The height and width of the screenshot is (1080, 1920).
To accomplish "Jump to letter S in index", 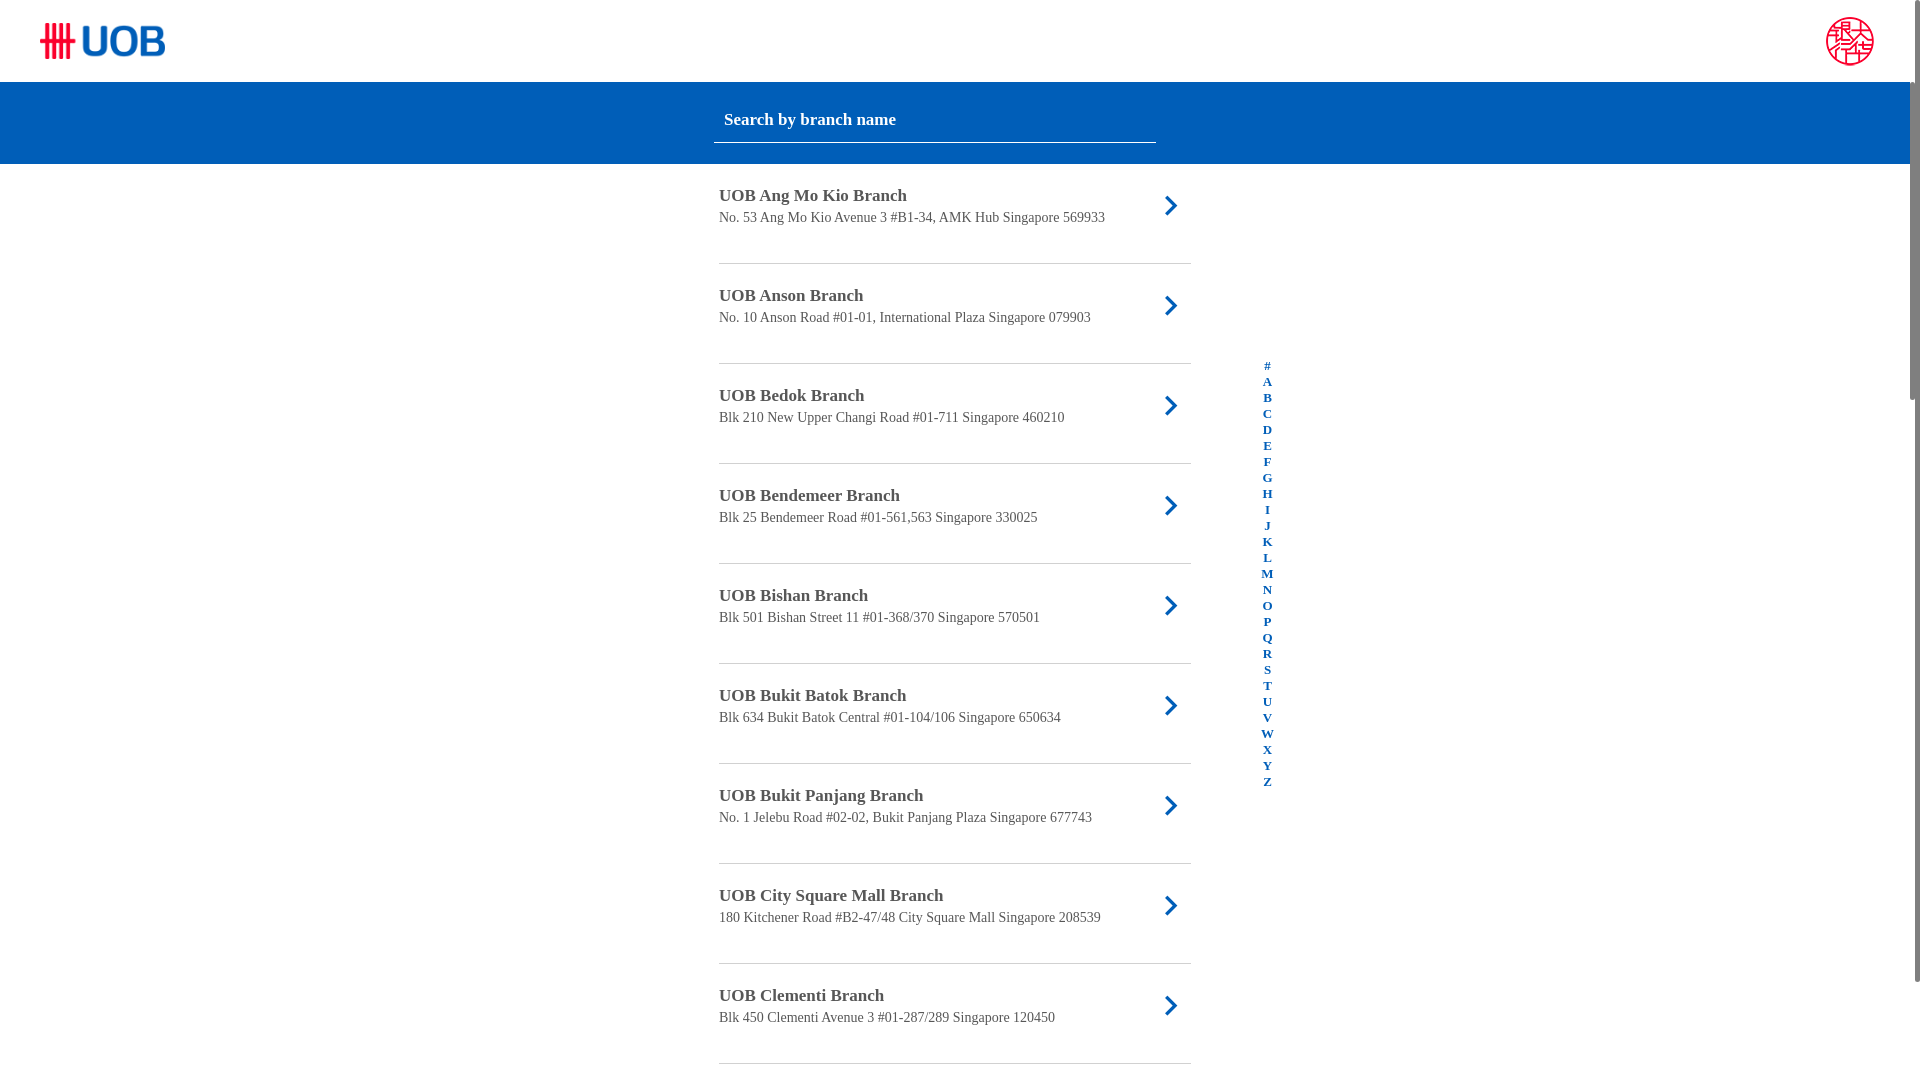I will [x=1267, y=670].
